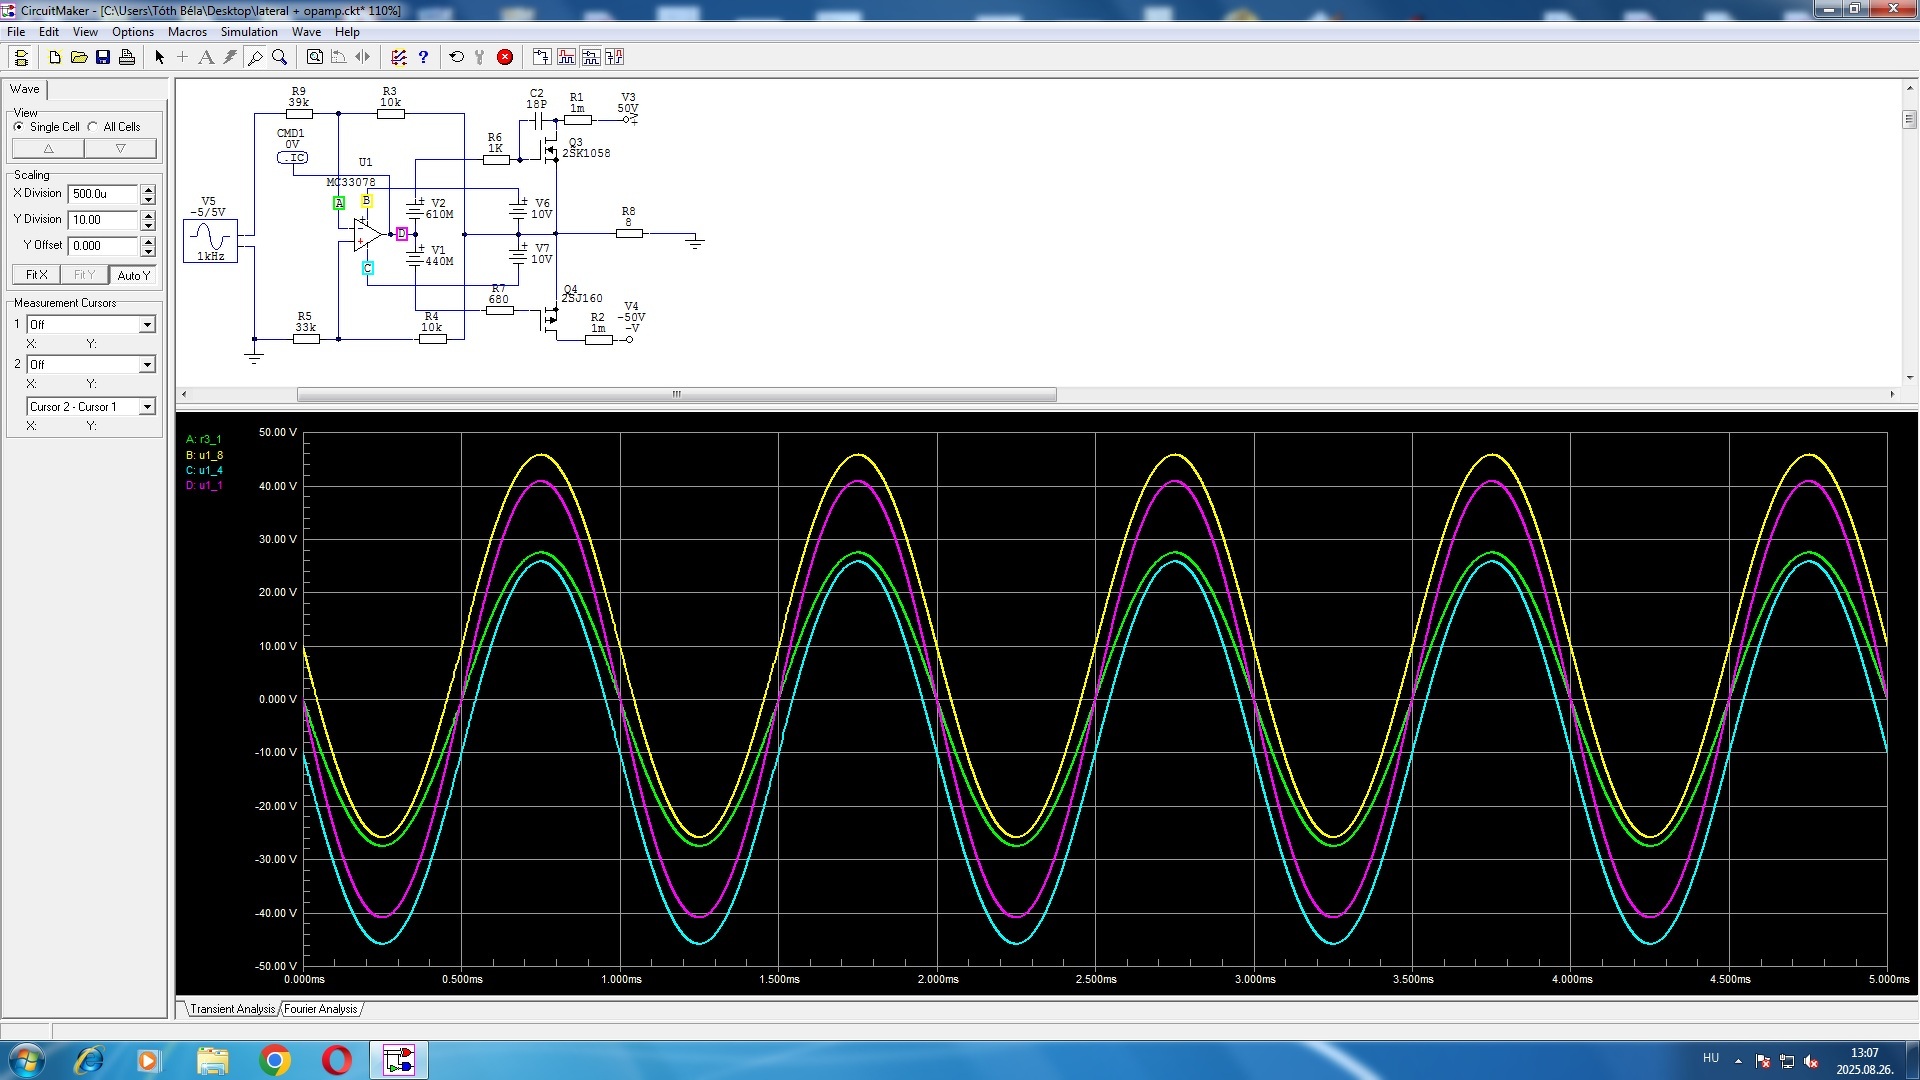1920x1080 pixels.
Task: Click the schematic horizontal scrollbar thumb
Action: [676, 395]
